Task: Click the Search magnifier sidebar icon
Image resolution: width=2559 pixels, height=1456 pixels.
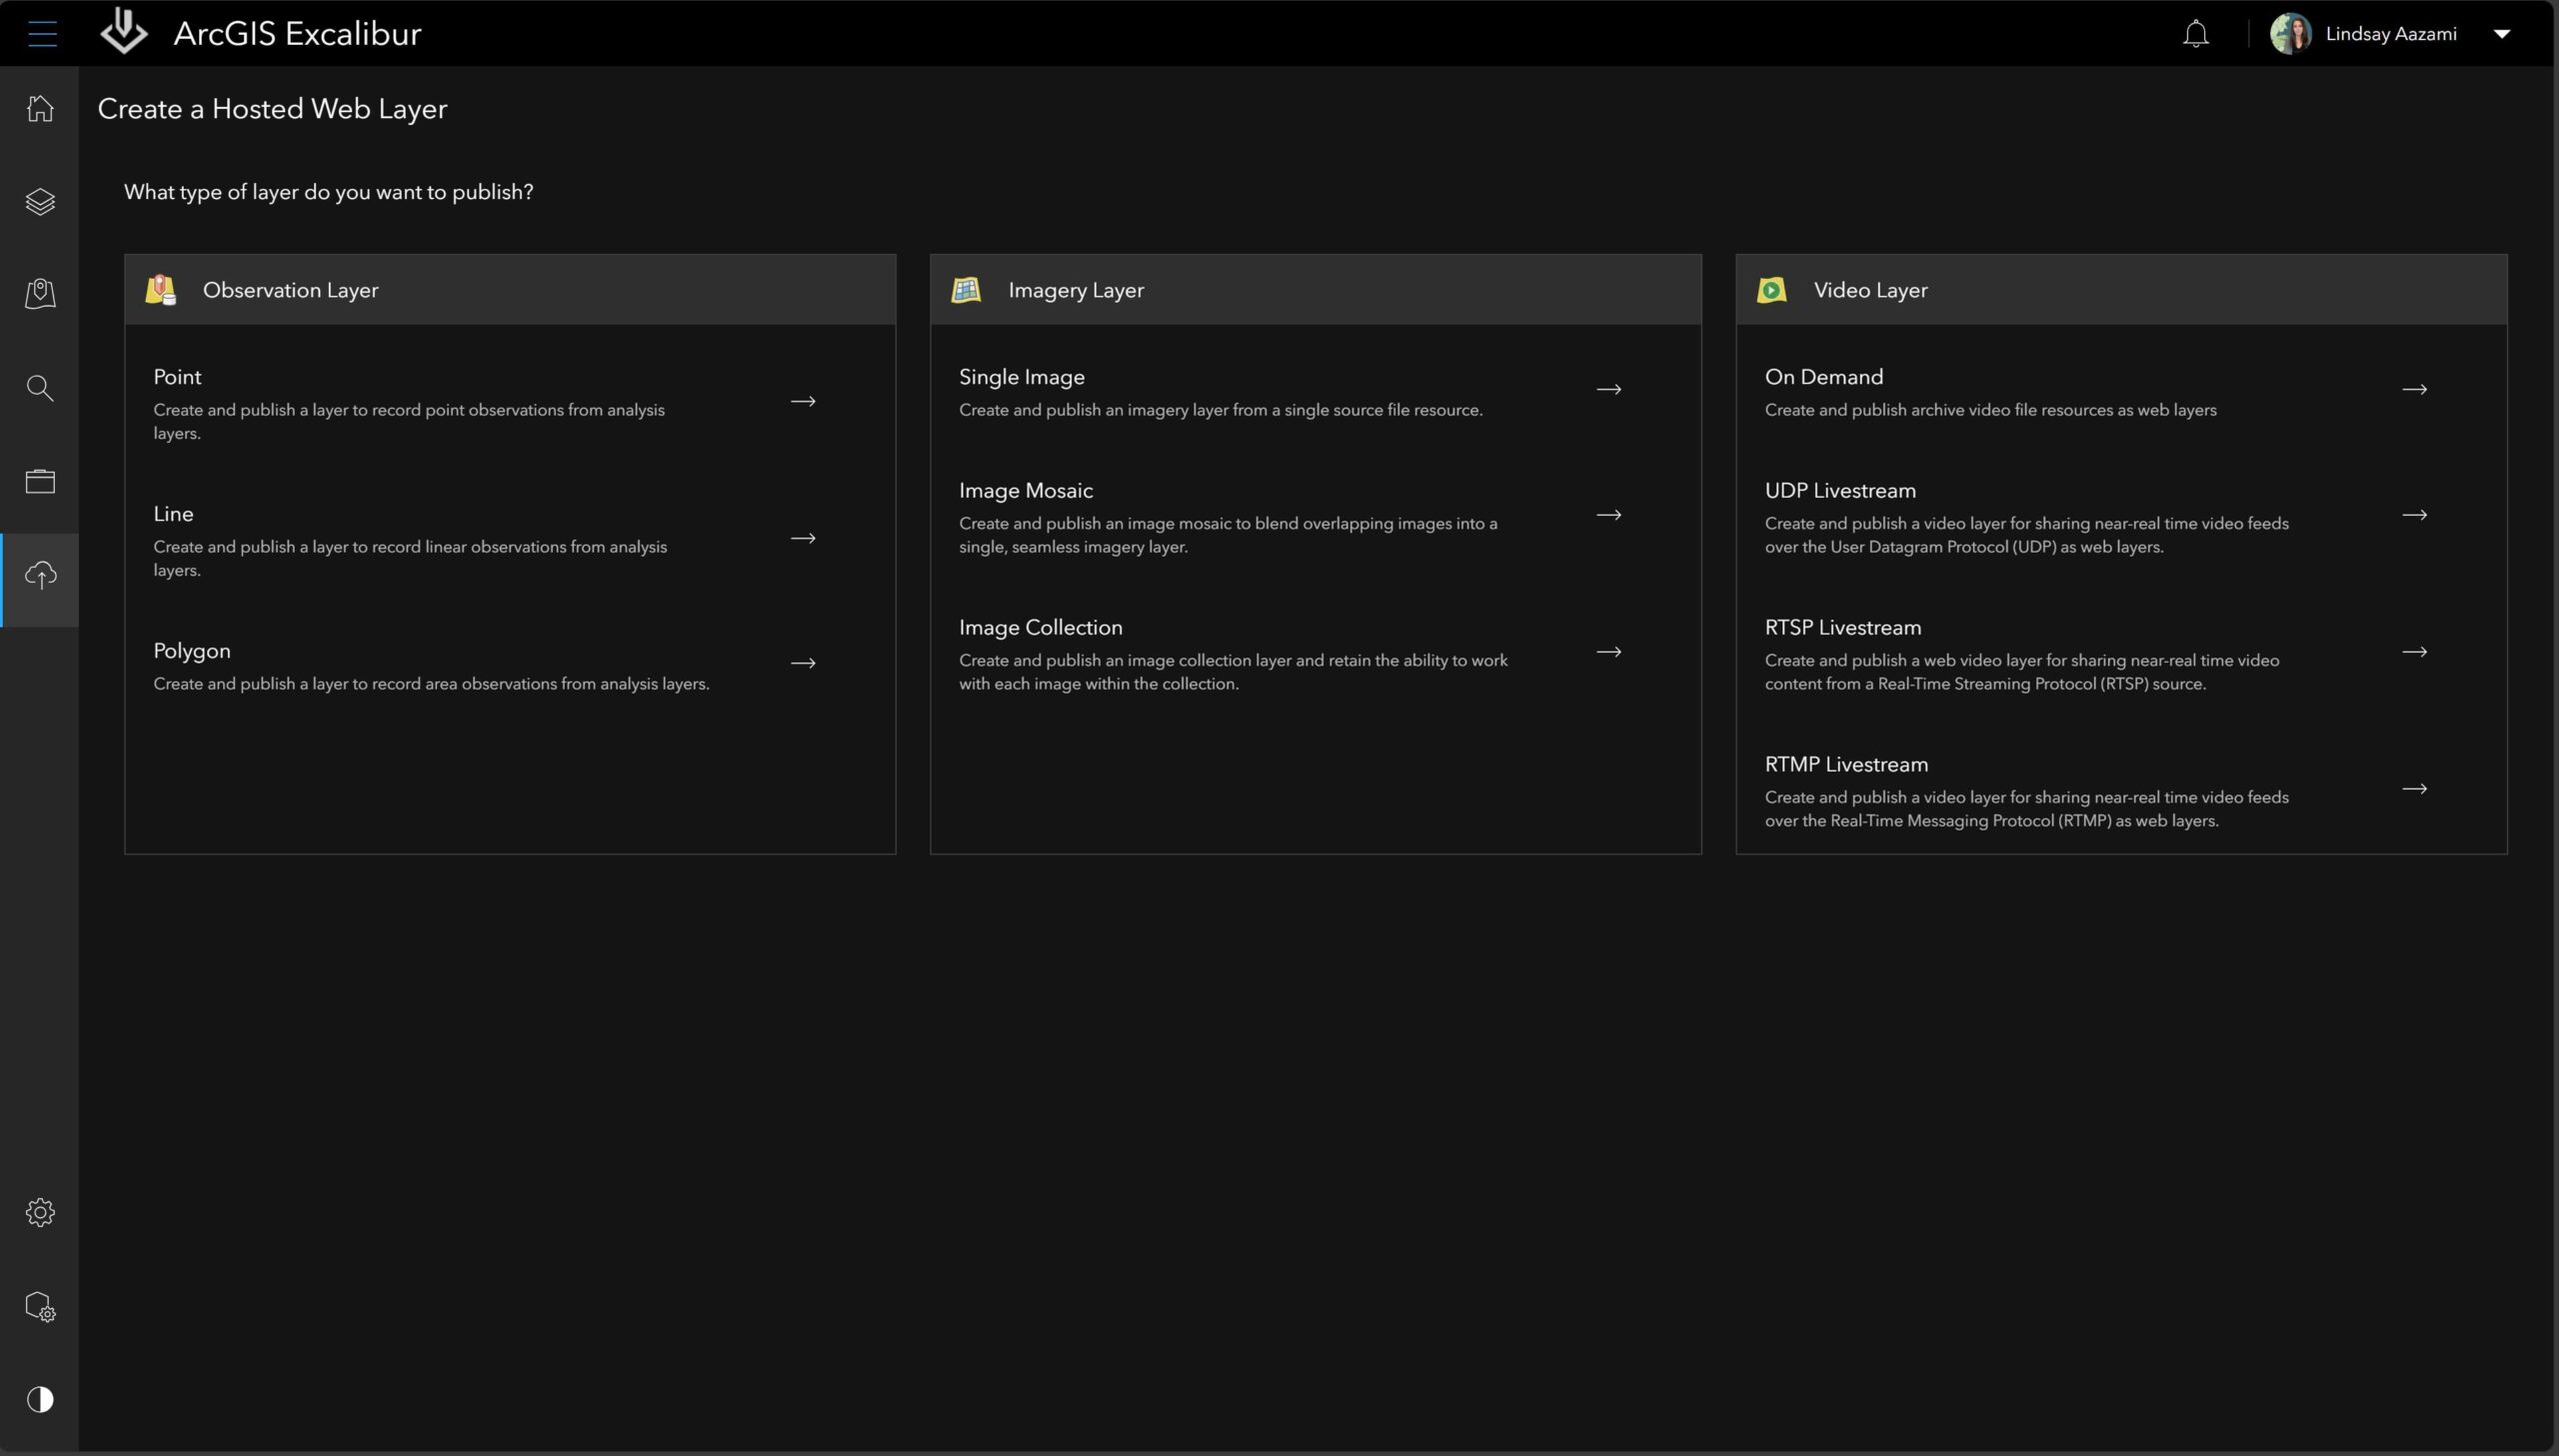Action: [x=40, y=388]
